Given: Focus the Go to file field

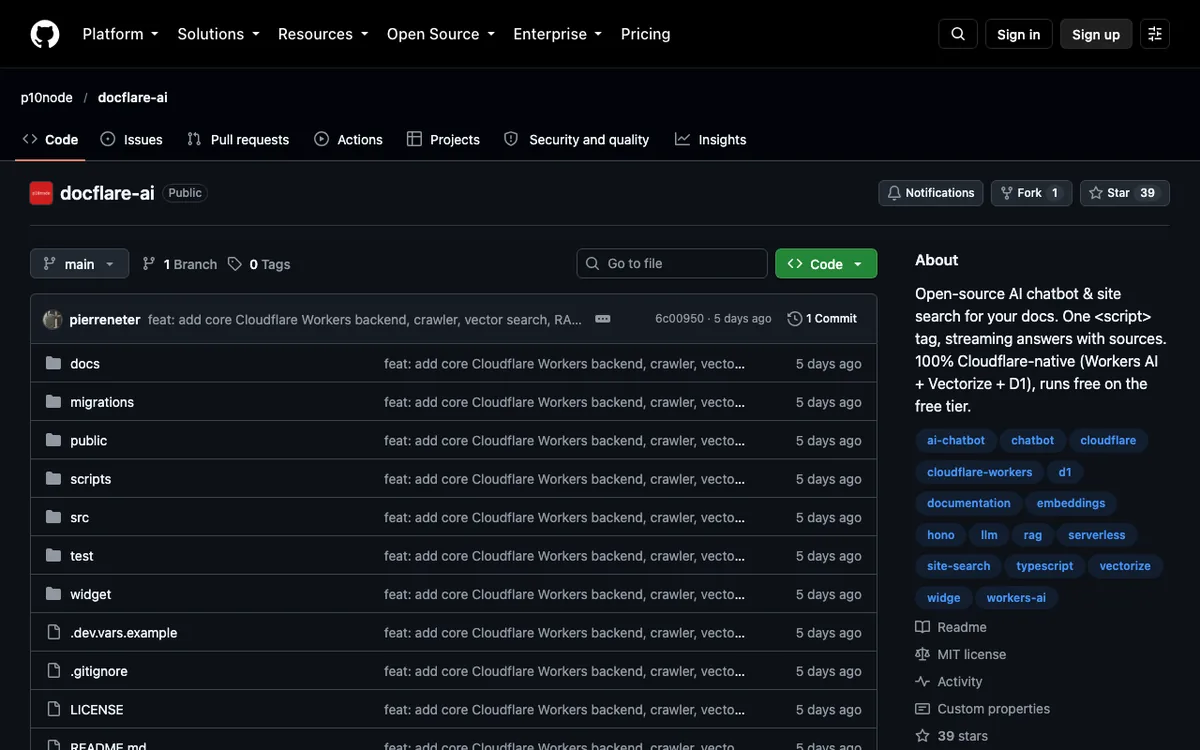Looking at the screenshot, I should coord(672,264).
